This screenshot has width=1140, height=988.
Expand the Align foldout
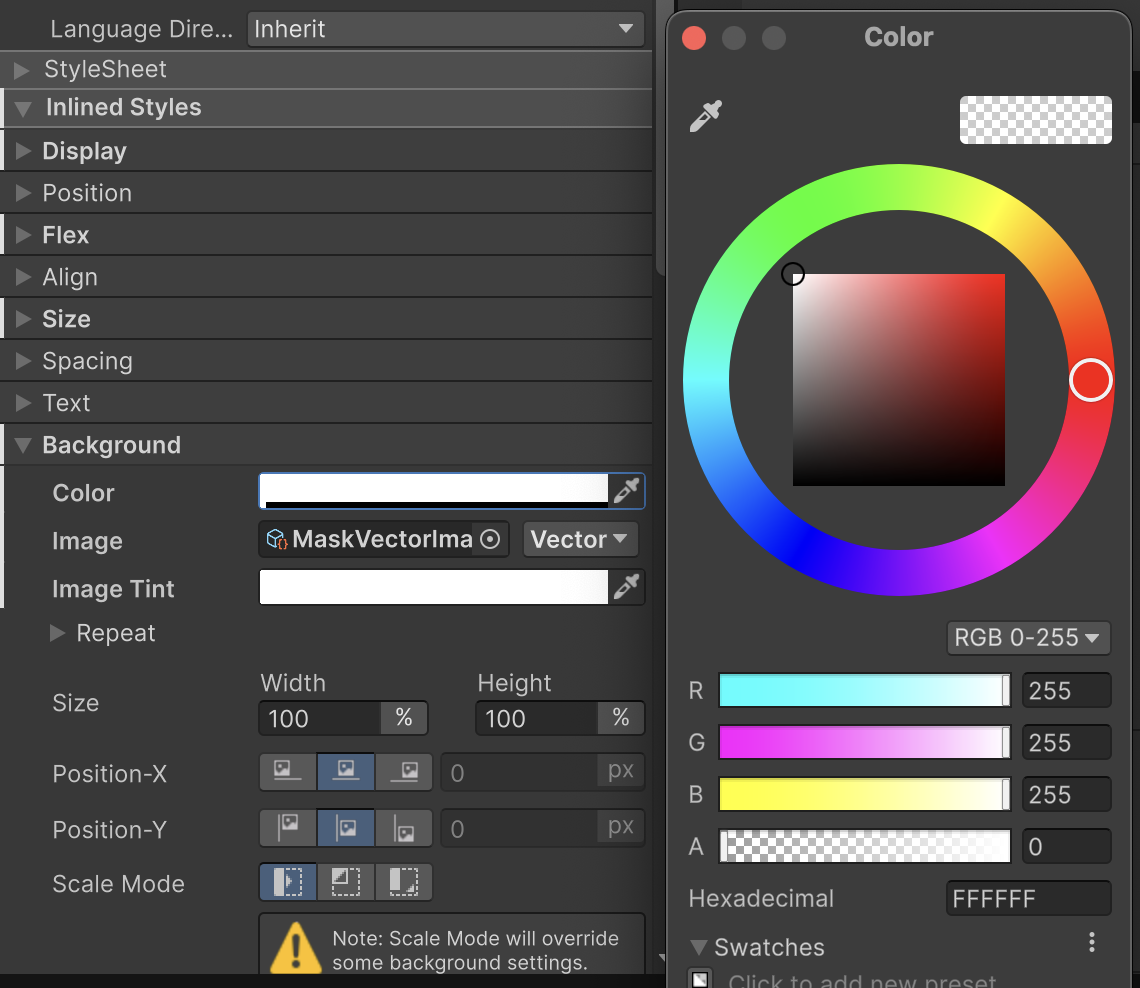pyautogui.click(x=23, y=277)
